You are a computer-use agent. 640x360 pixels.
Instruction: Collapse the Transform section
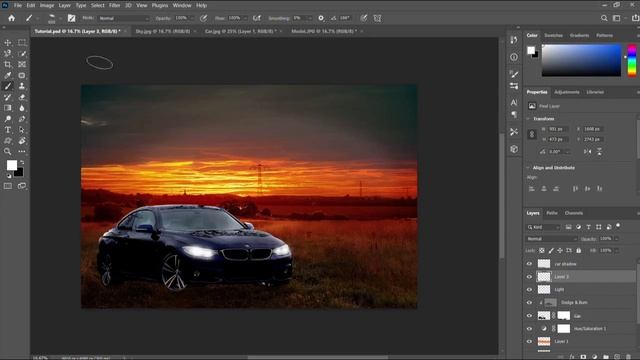pos(529,119)
